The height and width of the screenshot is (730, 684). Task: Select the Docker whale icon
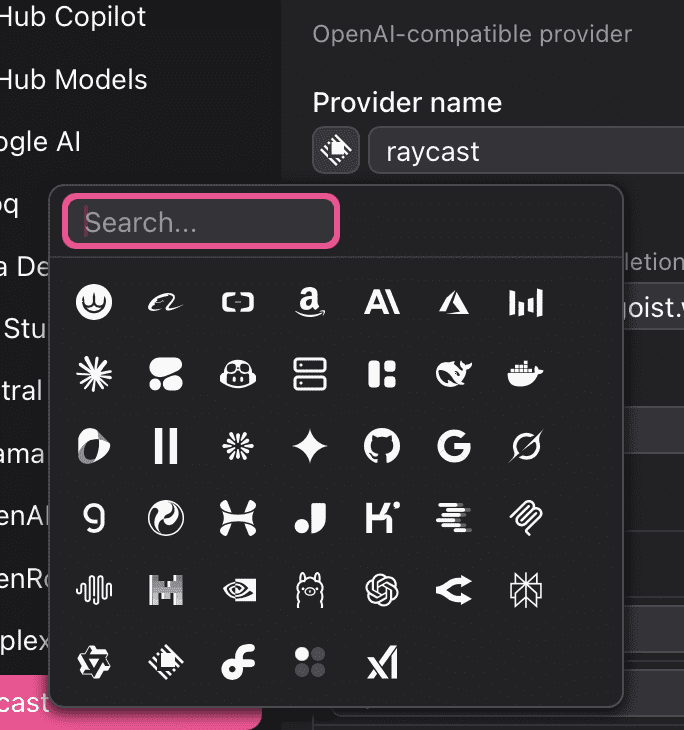point(526,374)
